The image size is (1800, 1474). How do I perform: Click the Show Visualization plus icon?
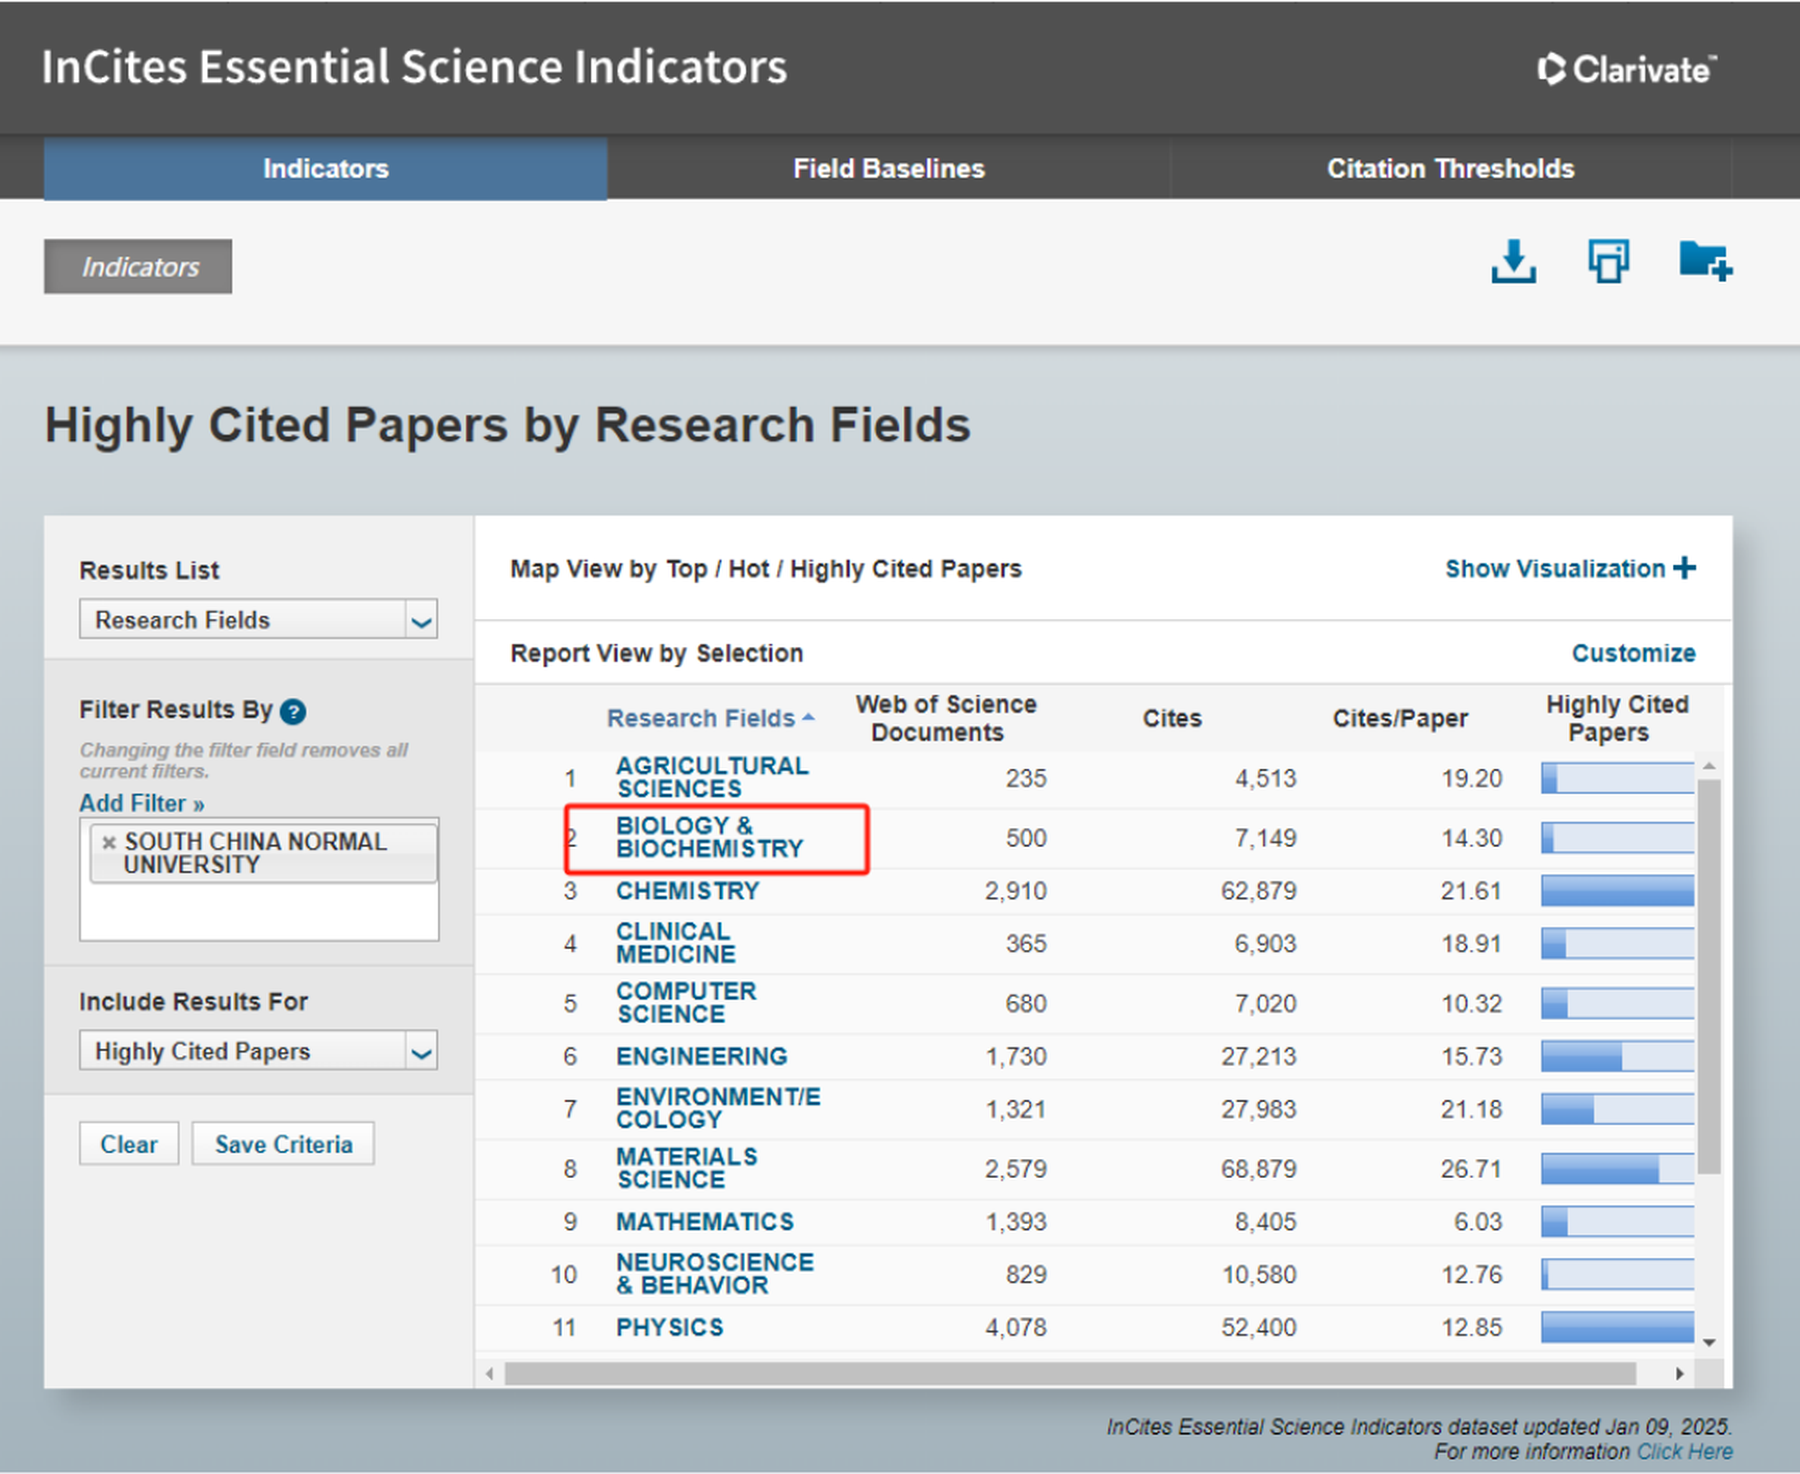(x=1685, y=568)
